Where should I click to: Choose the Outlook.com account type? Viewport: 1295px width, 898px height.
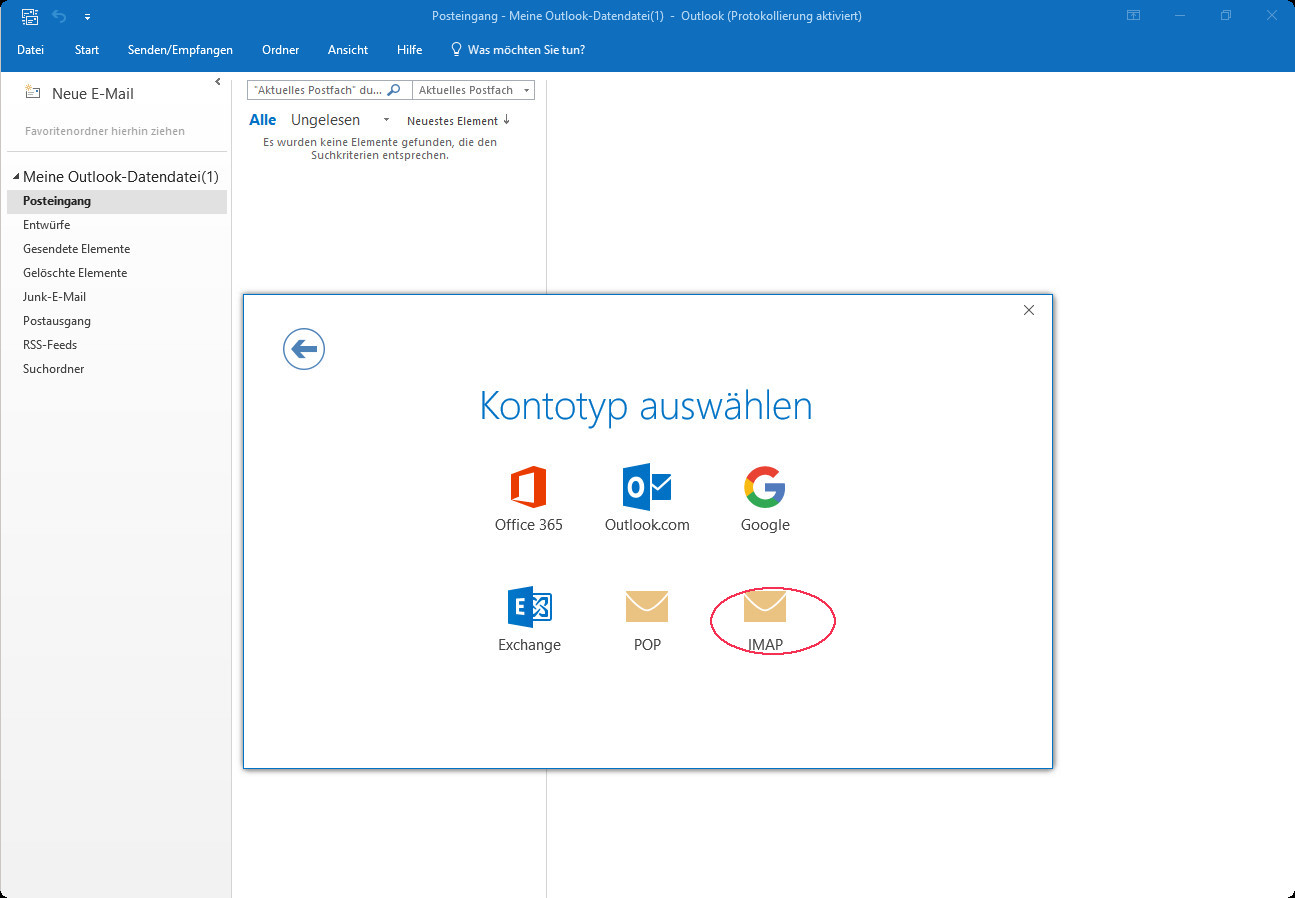[x=647, y=498]
